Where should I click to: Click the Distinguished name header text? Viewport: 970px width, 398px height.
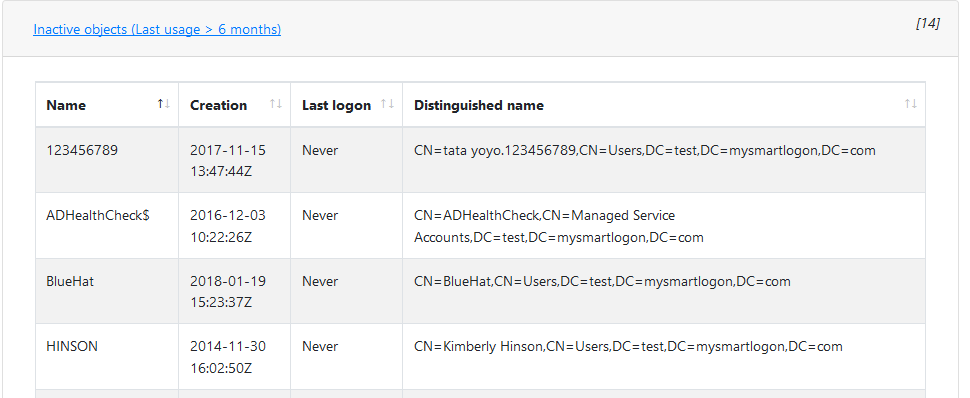(479, 105)
